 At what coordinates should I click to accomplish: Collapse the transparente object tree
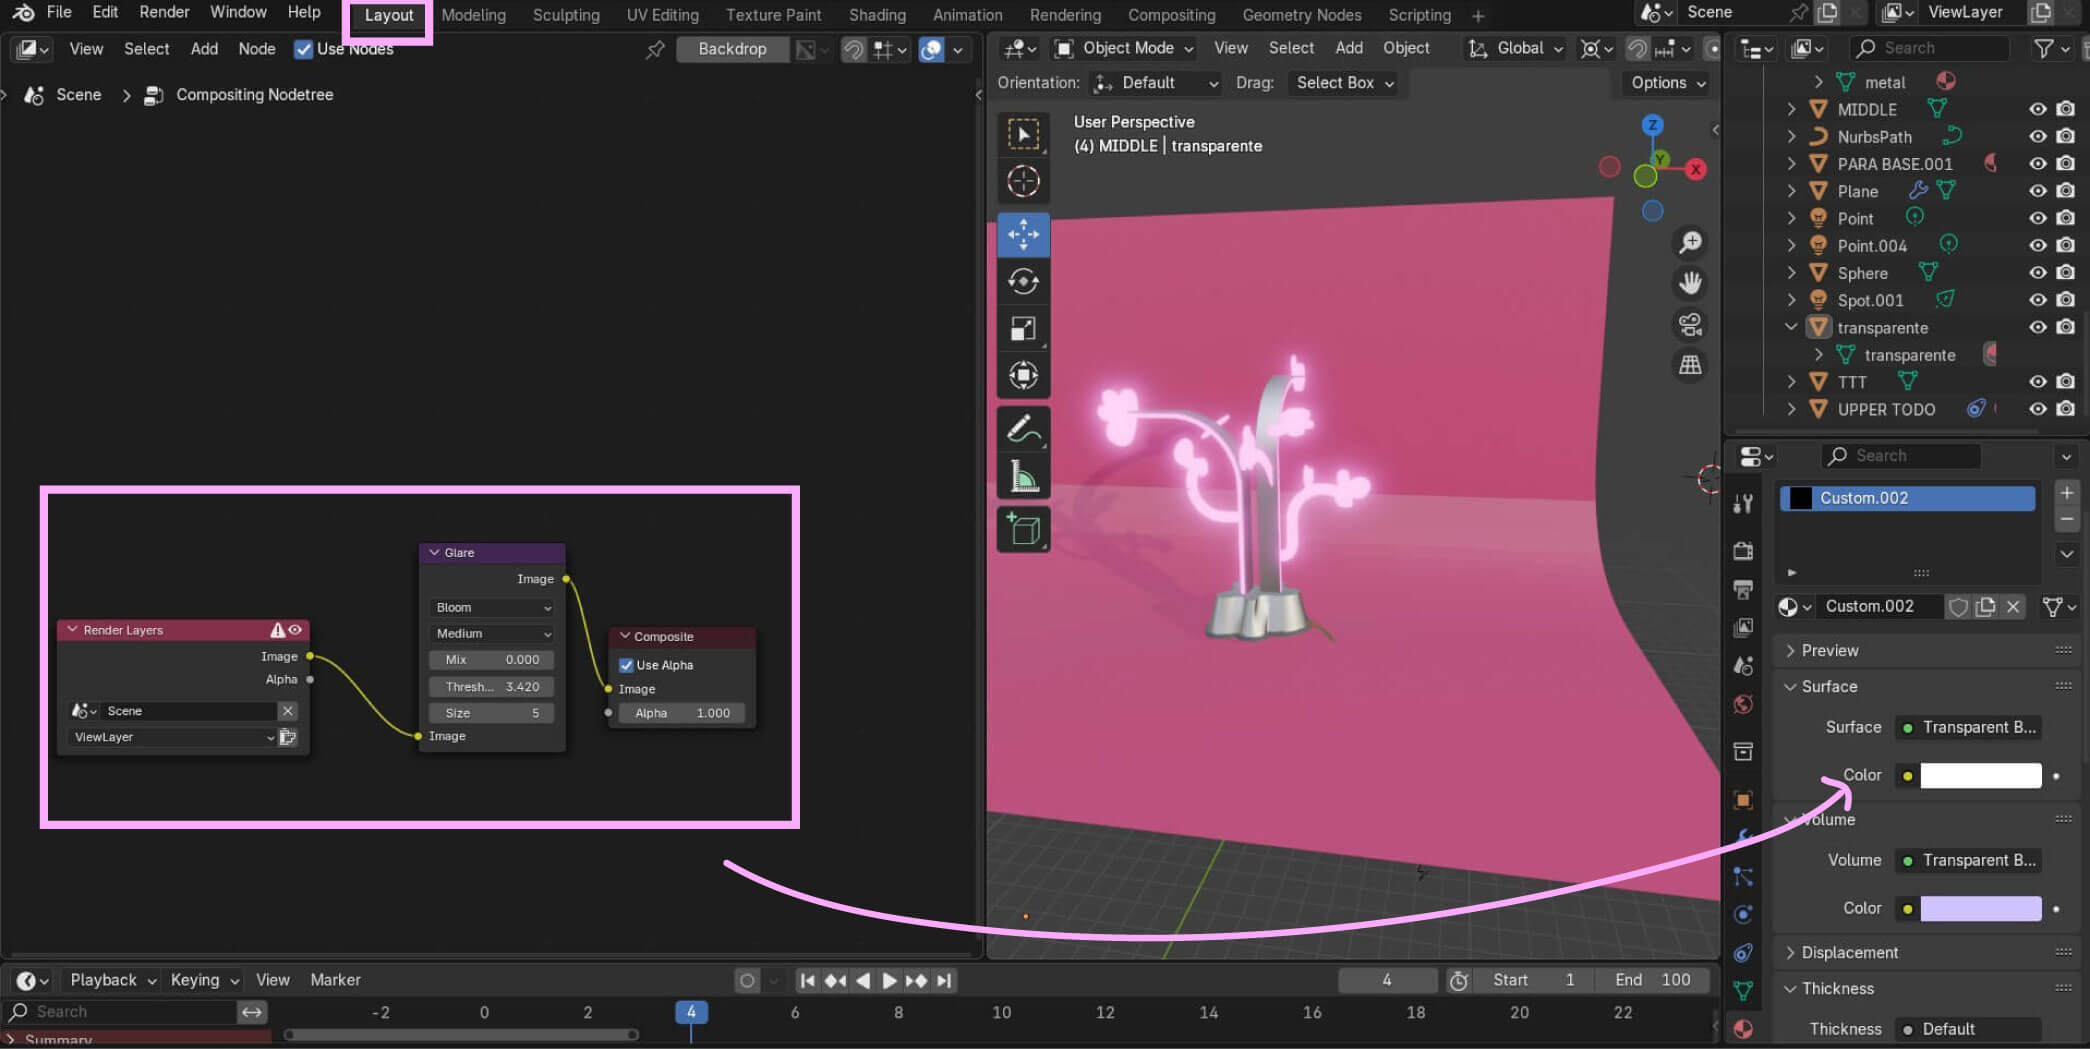click(x=1791, y=327)
